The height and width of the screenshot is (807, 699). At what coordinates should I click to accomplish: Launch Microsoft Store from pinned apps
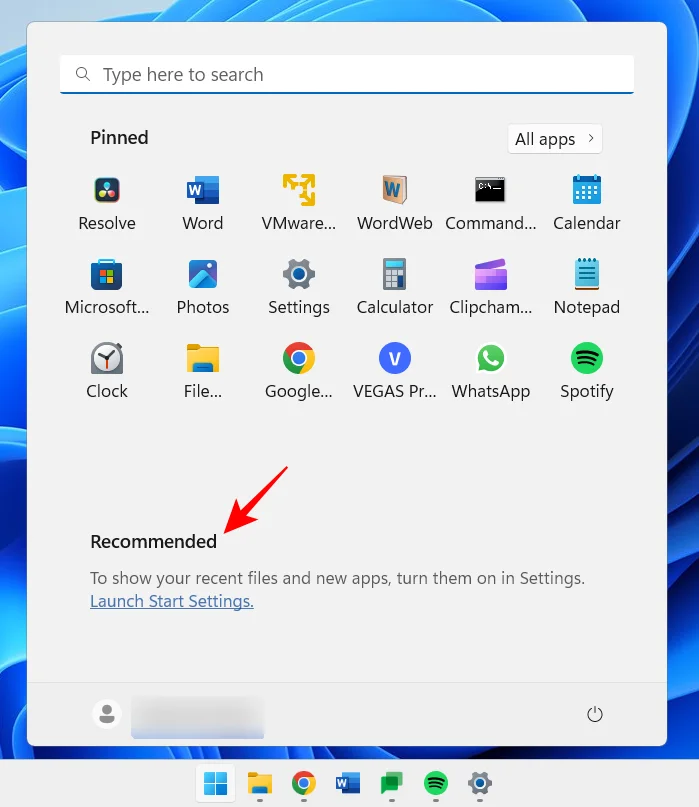coord(107,288)
